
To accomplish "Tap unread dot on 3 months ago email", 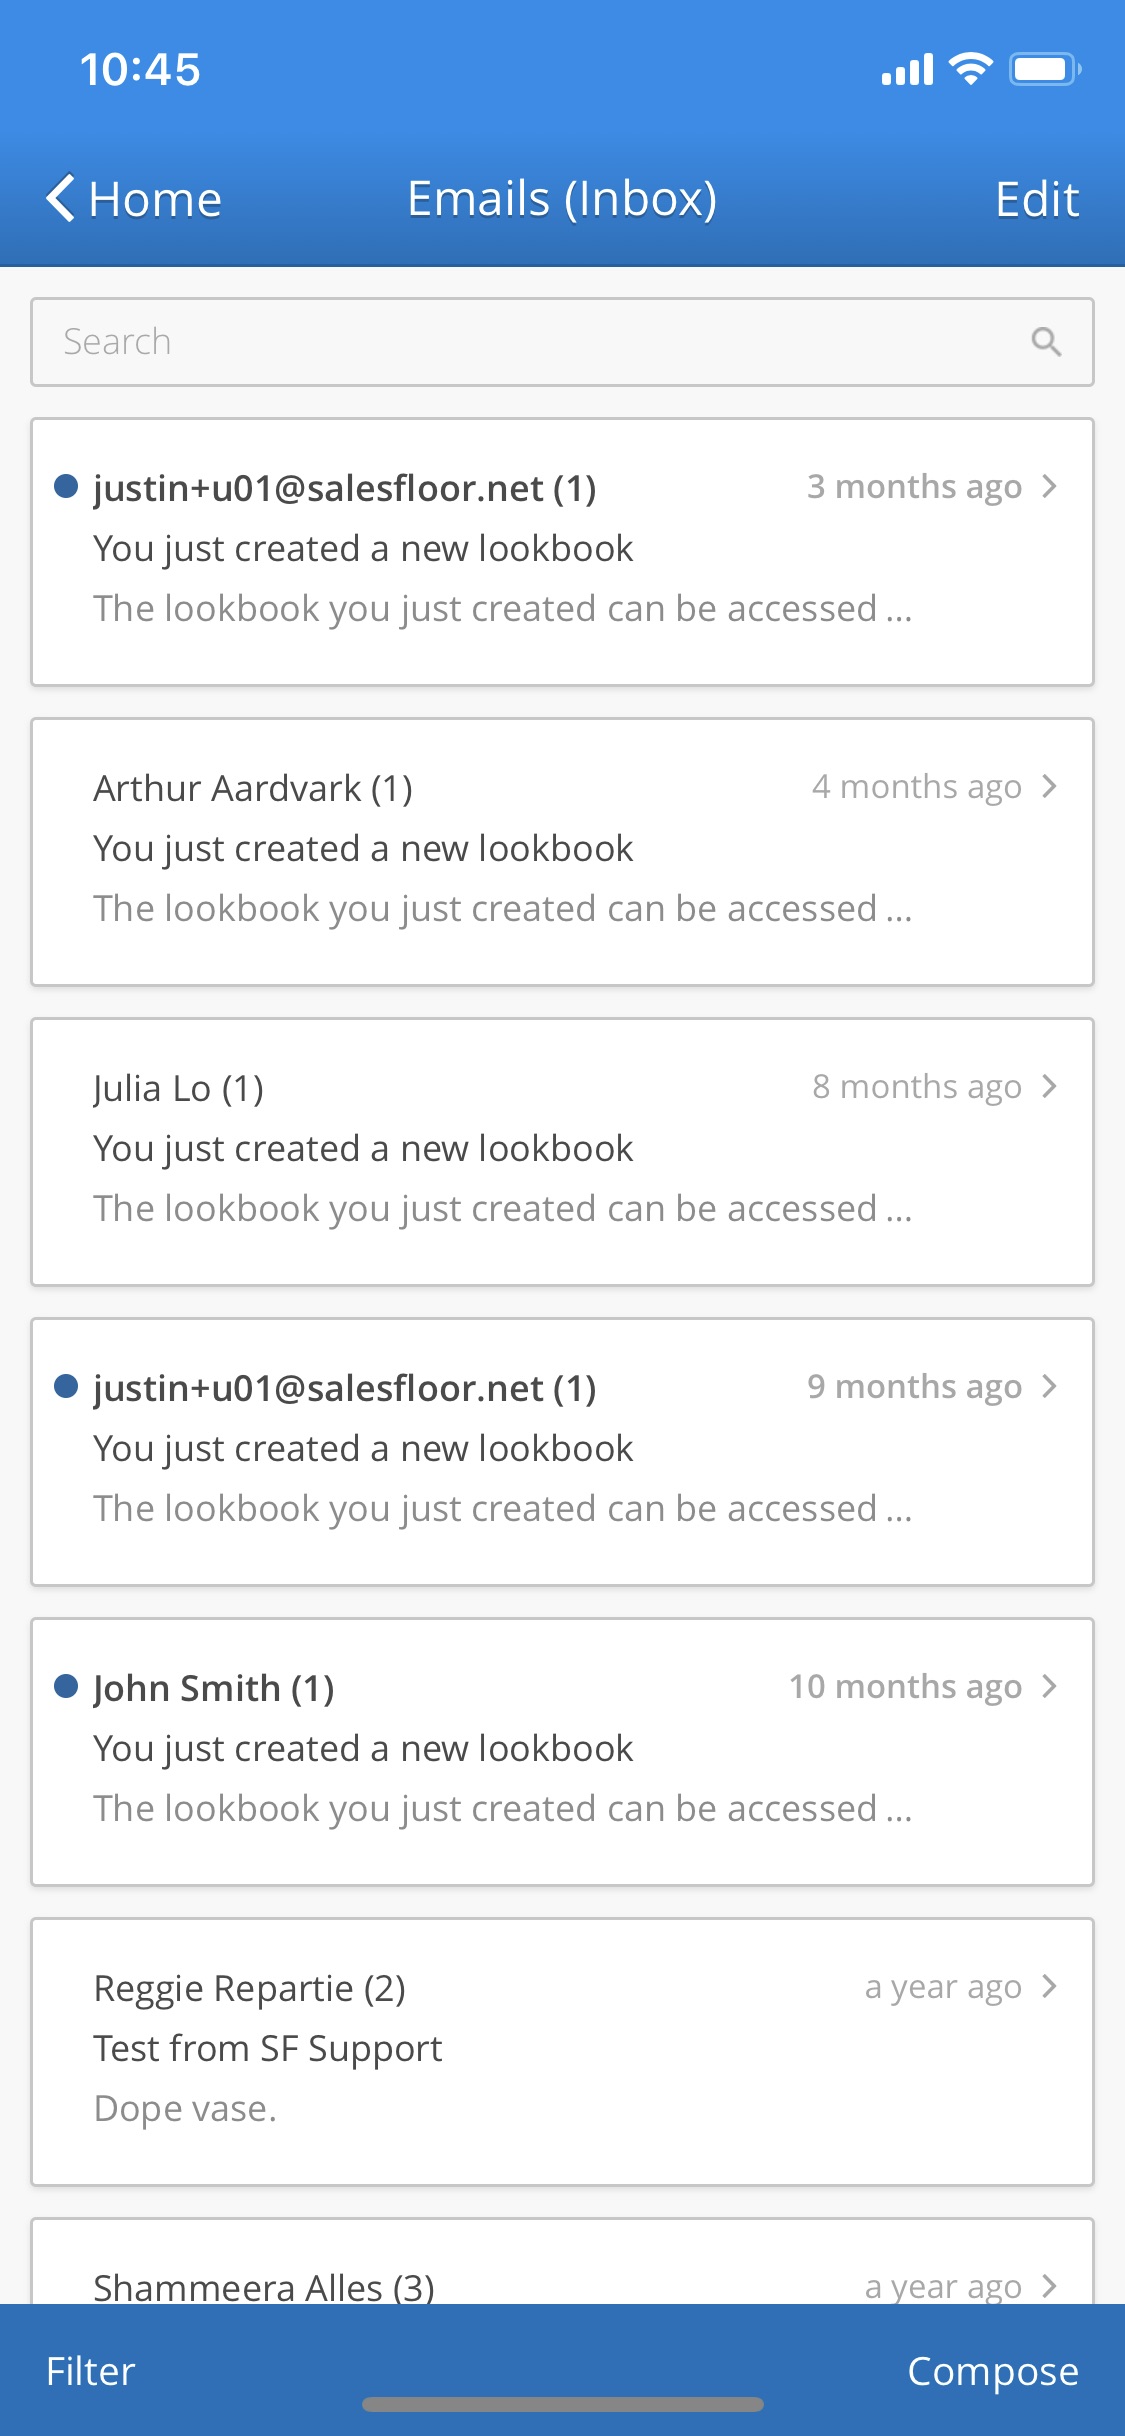I will coord(66,487).
